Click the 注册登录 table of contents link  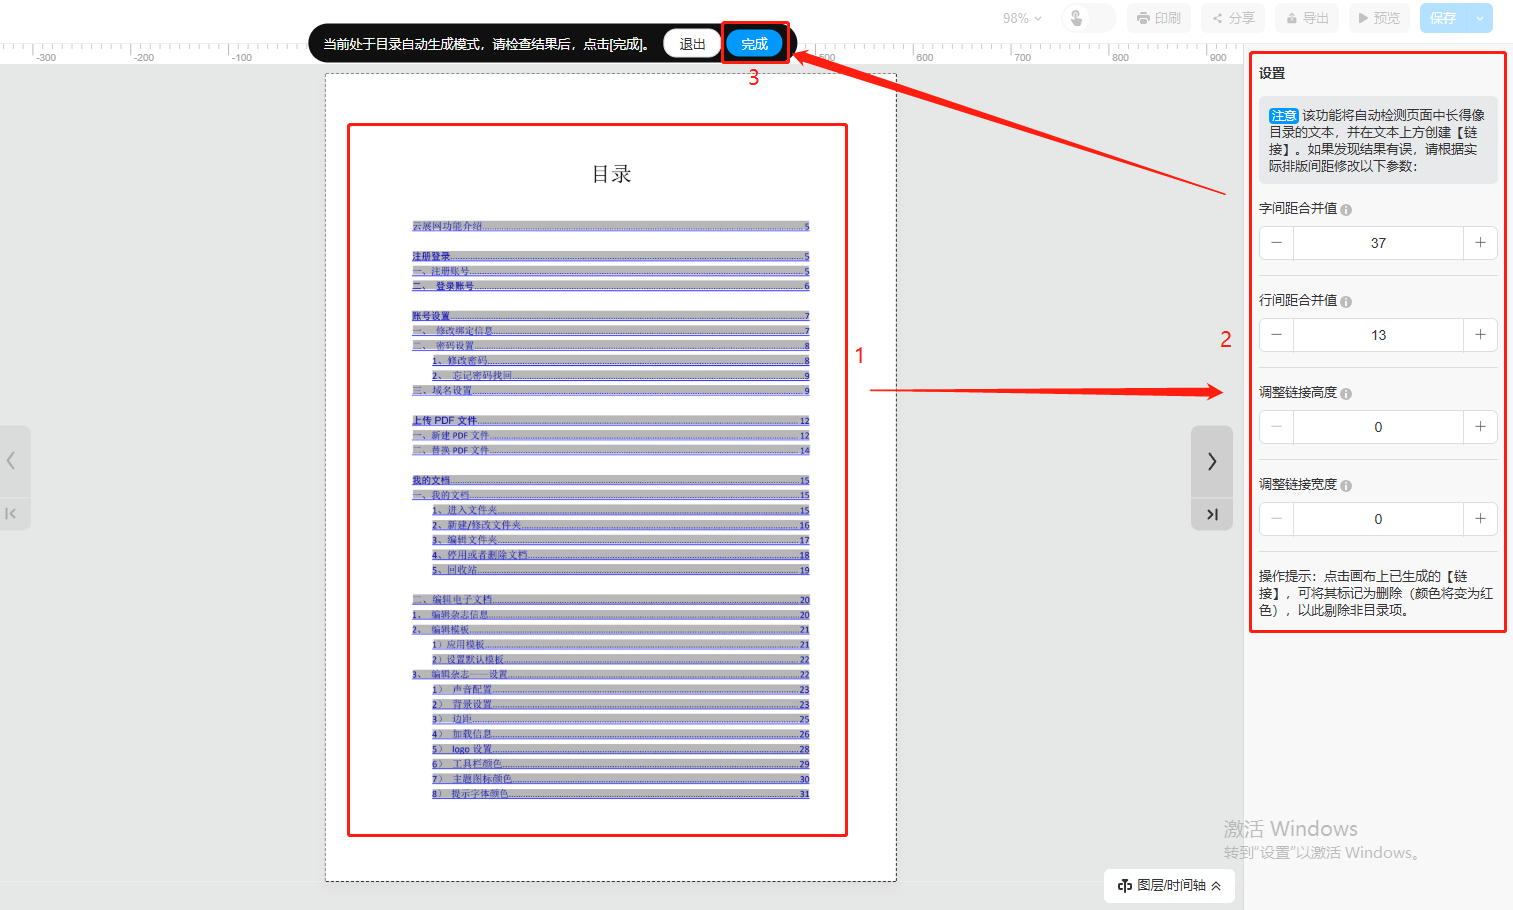coord(432,257)
